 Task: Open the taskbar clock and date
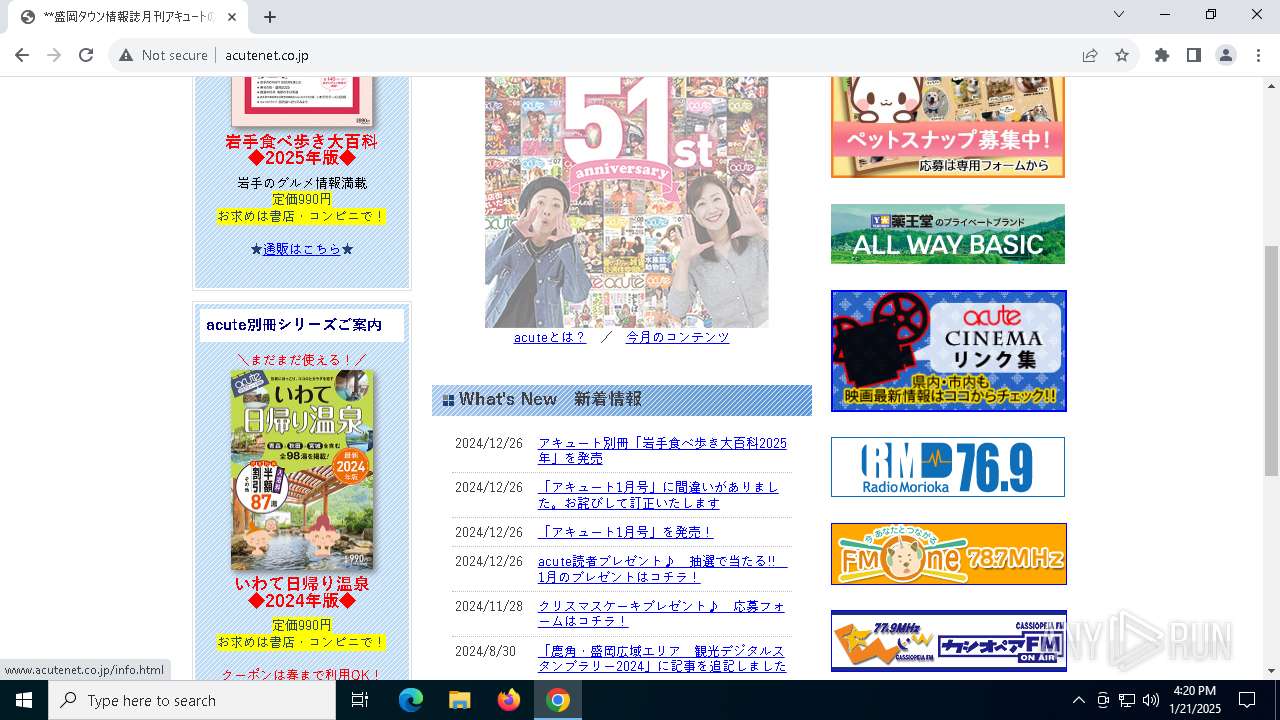(1195, 700)
